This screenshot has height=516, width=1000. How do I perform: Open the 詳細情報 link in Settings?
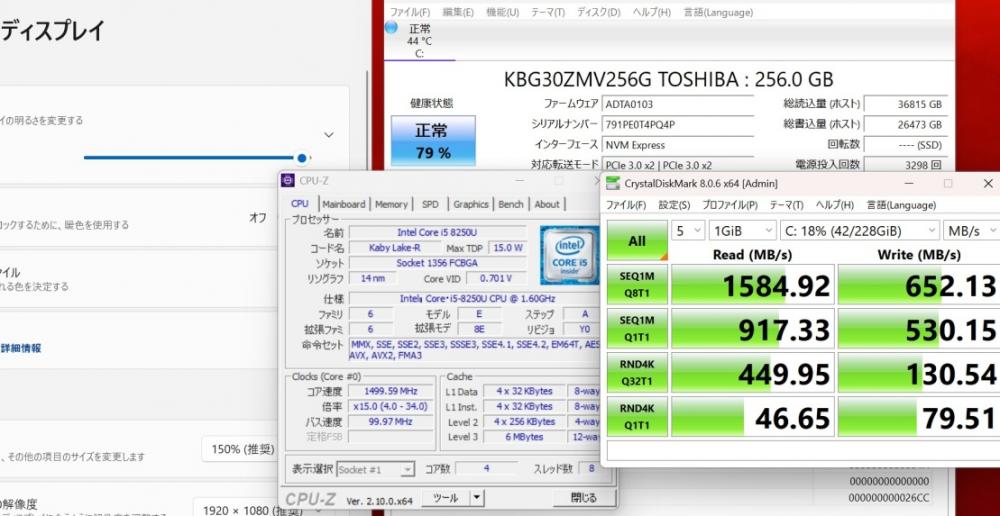[x=20, y=348]
